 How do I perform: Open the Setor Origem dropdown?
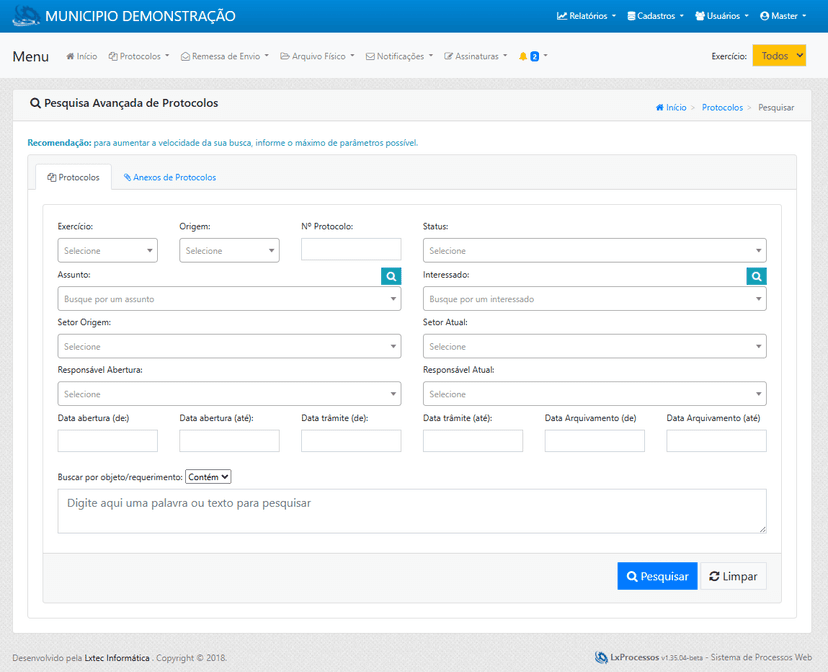click(229, 346)
